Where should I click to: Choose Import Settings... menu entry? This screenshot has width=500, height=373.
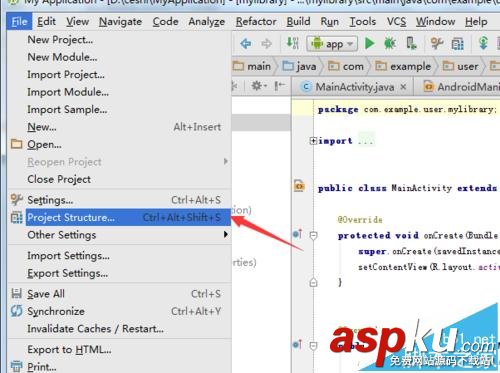[120, 256]
